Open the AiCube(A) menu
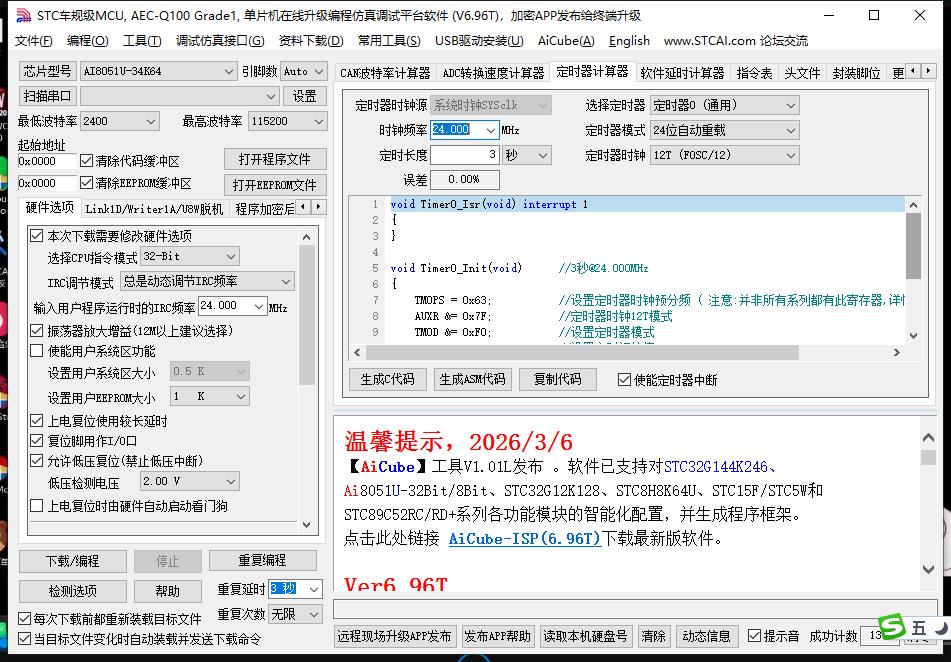This screenshot has width=951, height=662. [x=565, y=41]
